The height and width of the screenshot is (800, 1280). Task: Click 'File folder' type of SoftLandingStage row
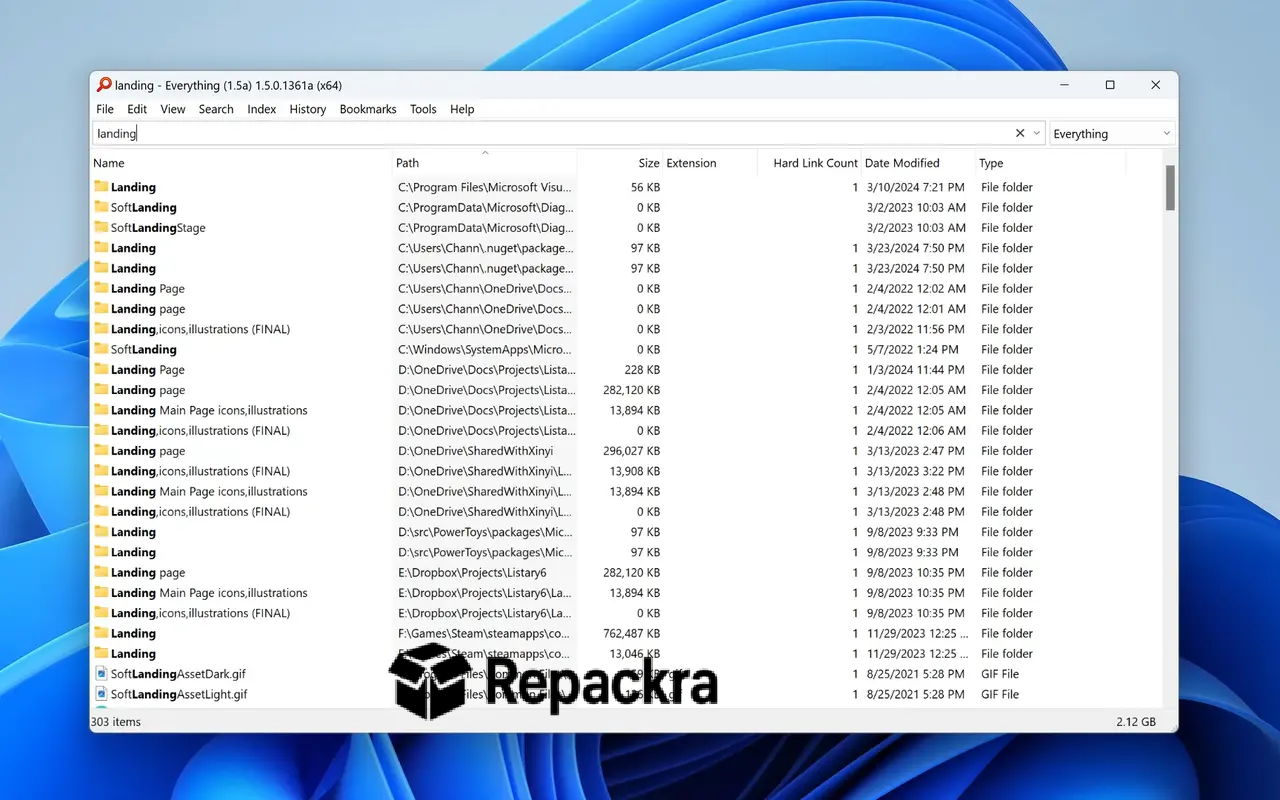point(1007,228)
